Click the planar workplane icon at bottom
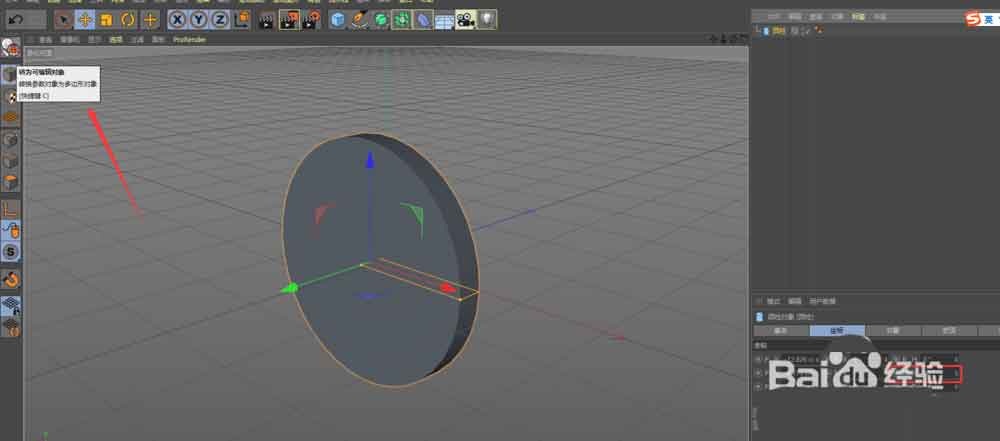The width and height of the screenshot is (1000, 441). pos(11,327)
